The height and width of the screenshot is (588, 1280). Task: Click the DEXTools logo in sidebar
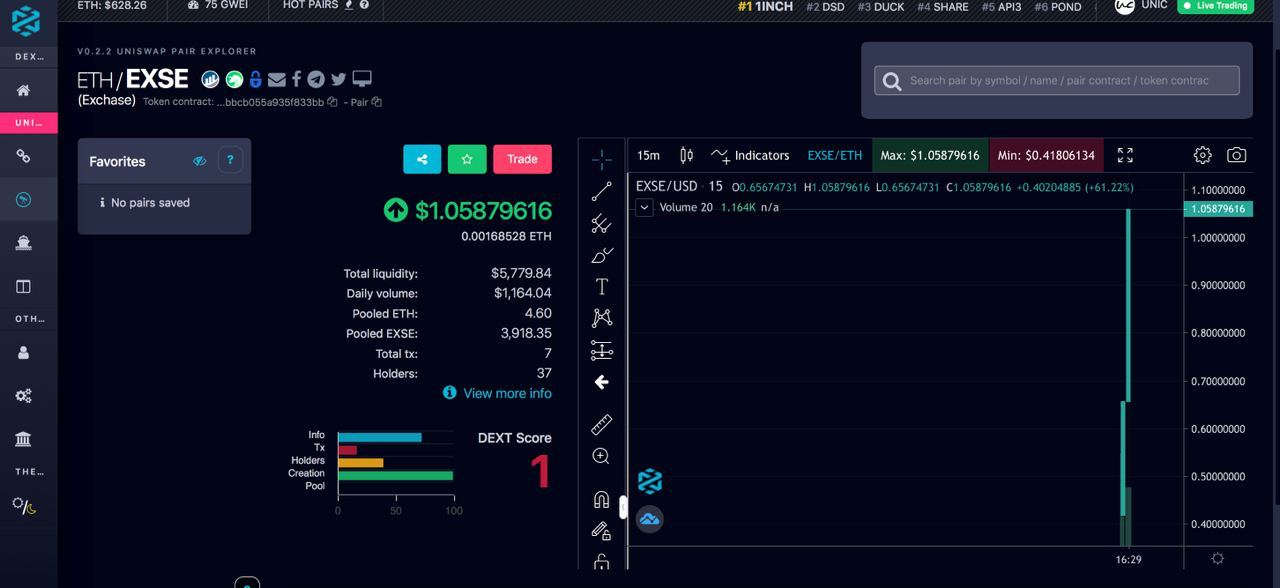(x=26, y=21)
